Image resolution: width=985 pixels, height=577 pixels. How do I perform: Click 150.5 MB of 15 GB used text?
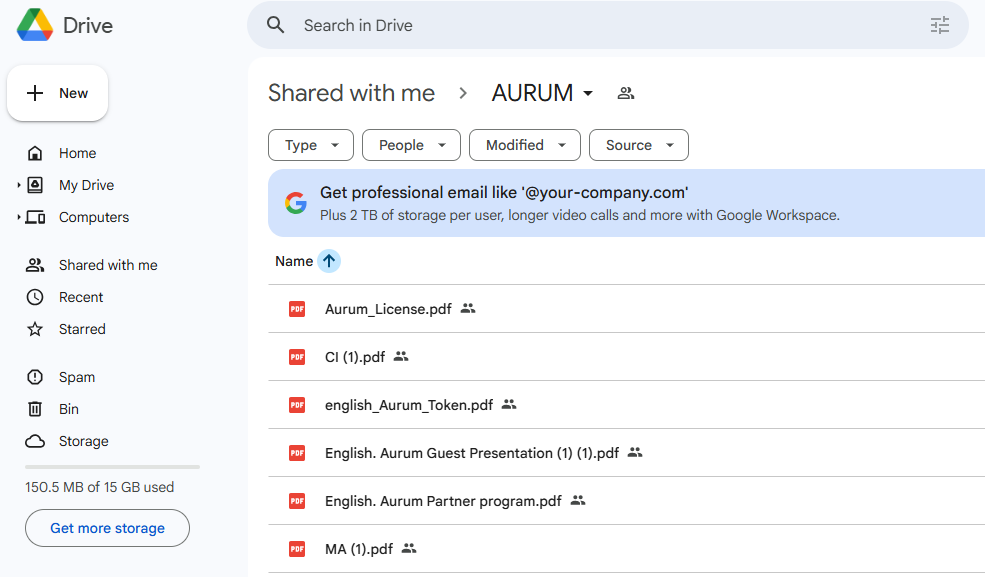tap(99, 487)
